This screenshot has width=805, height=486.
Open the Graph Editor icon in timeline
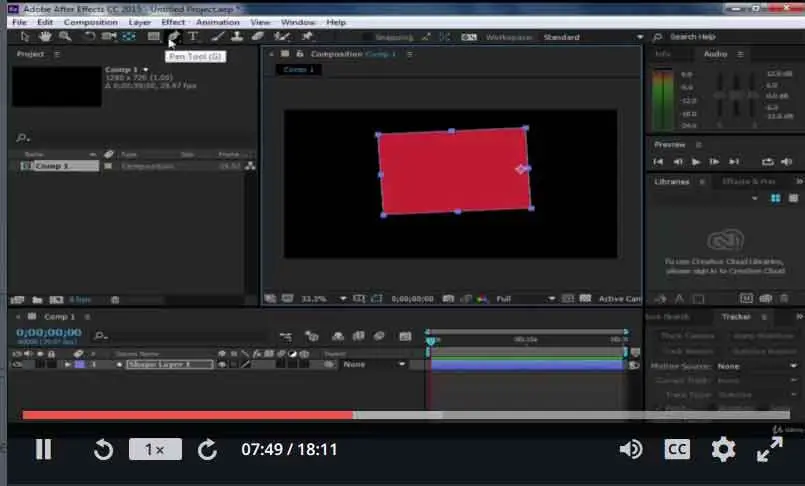click(x=406, y=337)
